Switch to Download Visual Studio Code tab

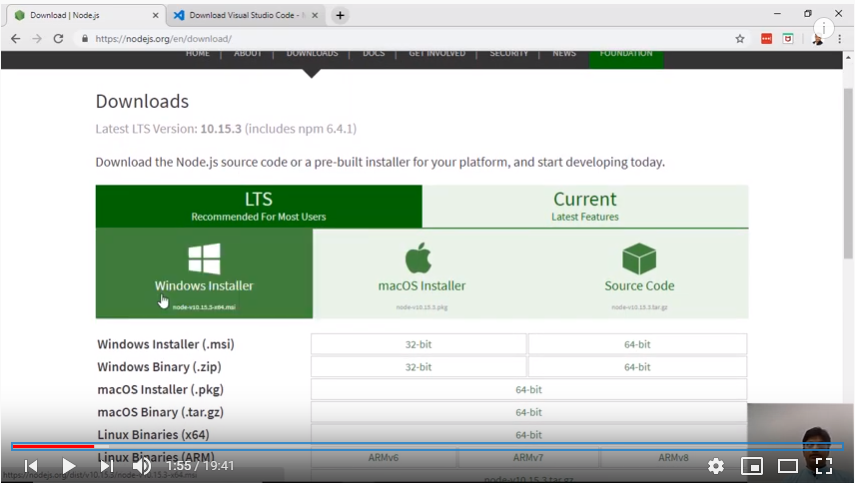click(x=245, y=15)
